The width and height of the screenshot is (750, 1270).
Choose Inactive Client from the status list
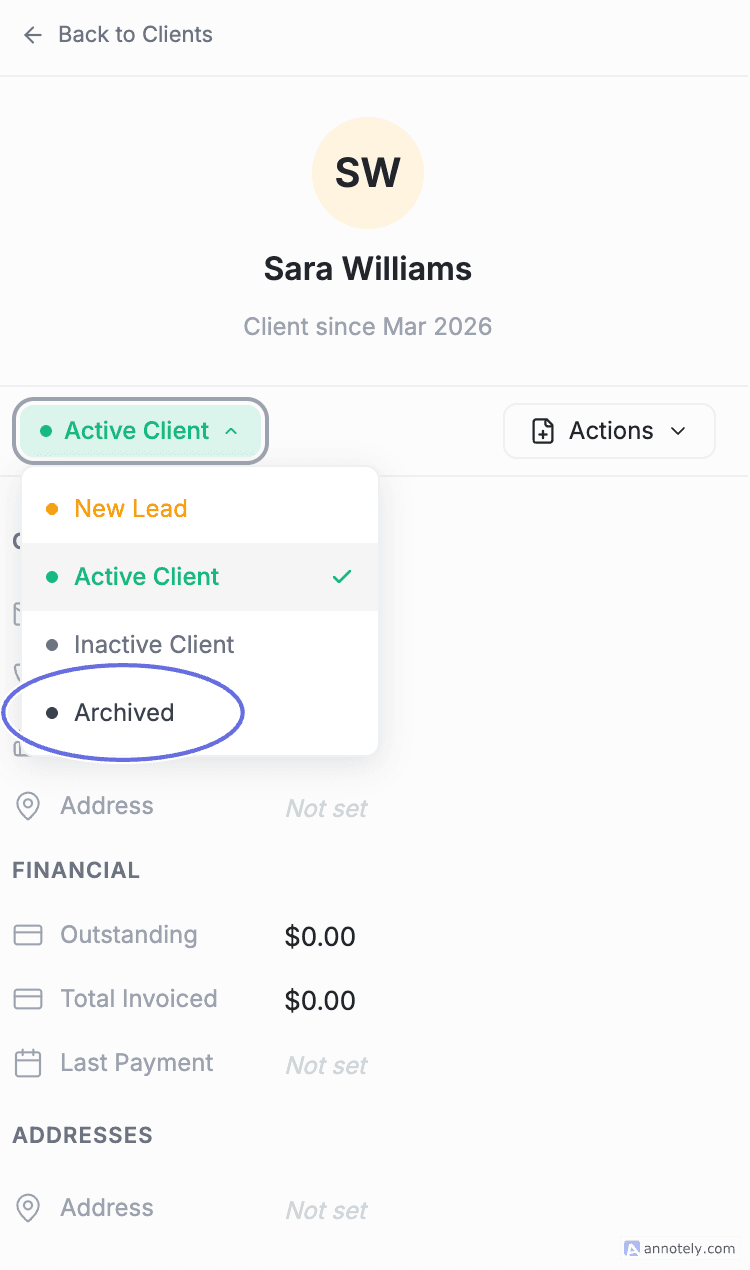(x=155, y=645)
